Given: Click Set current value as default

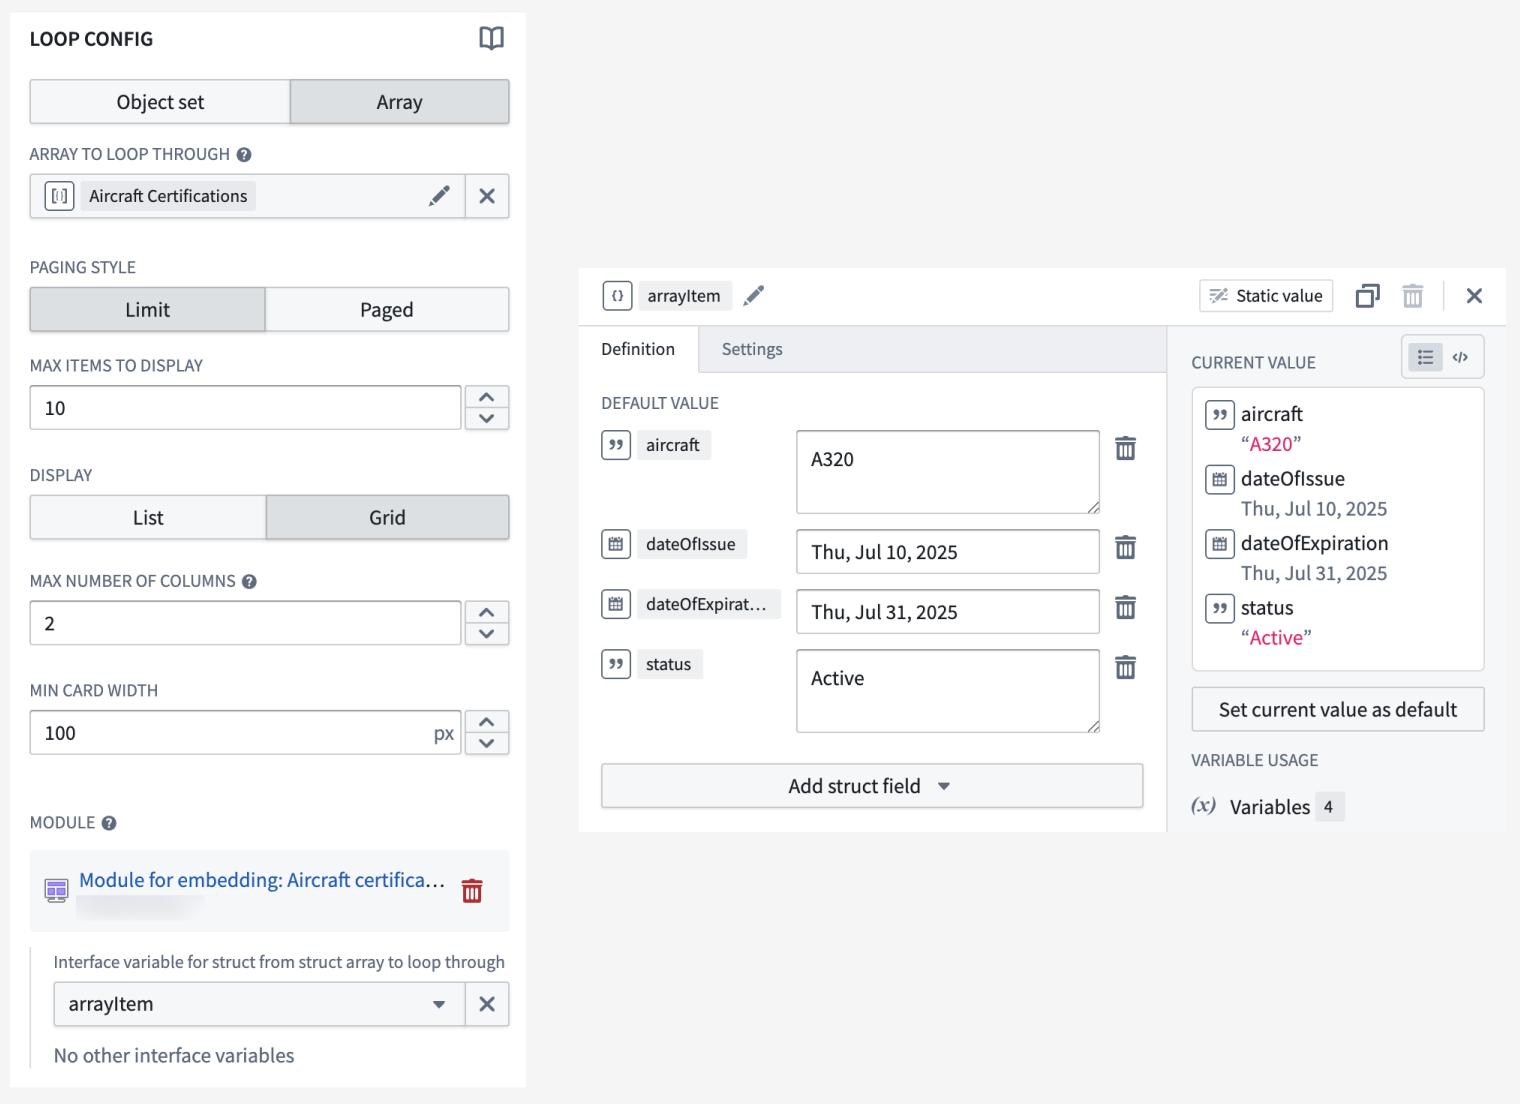Looking at the screenshot, I should (x=1337, y=709).
